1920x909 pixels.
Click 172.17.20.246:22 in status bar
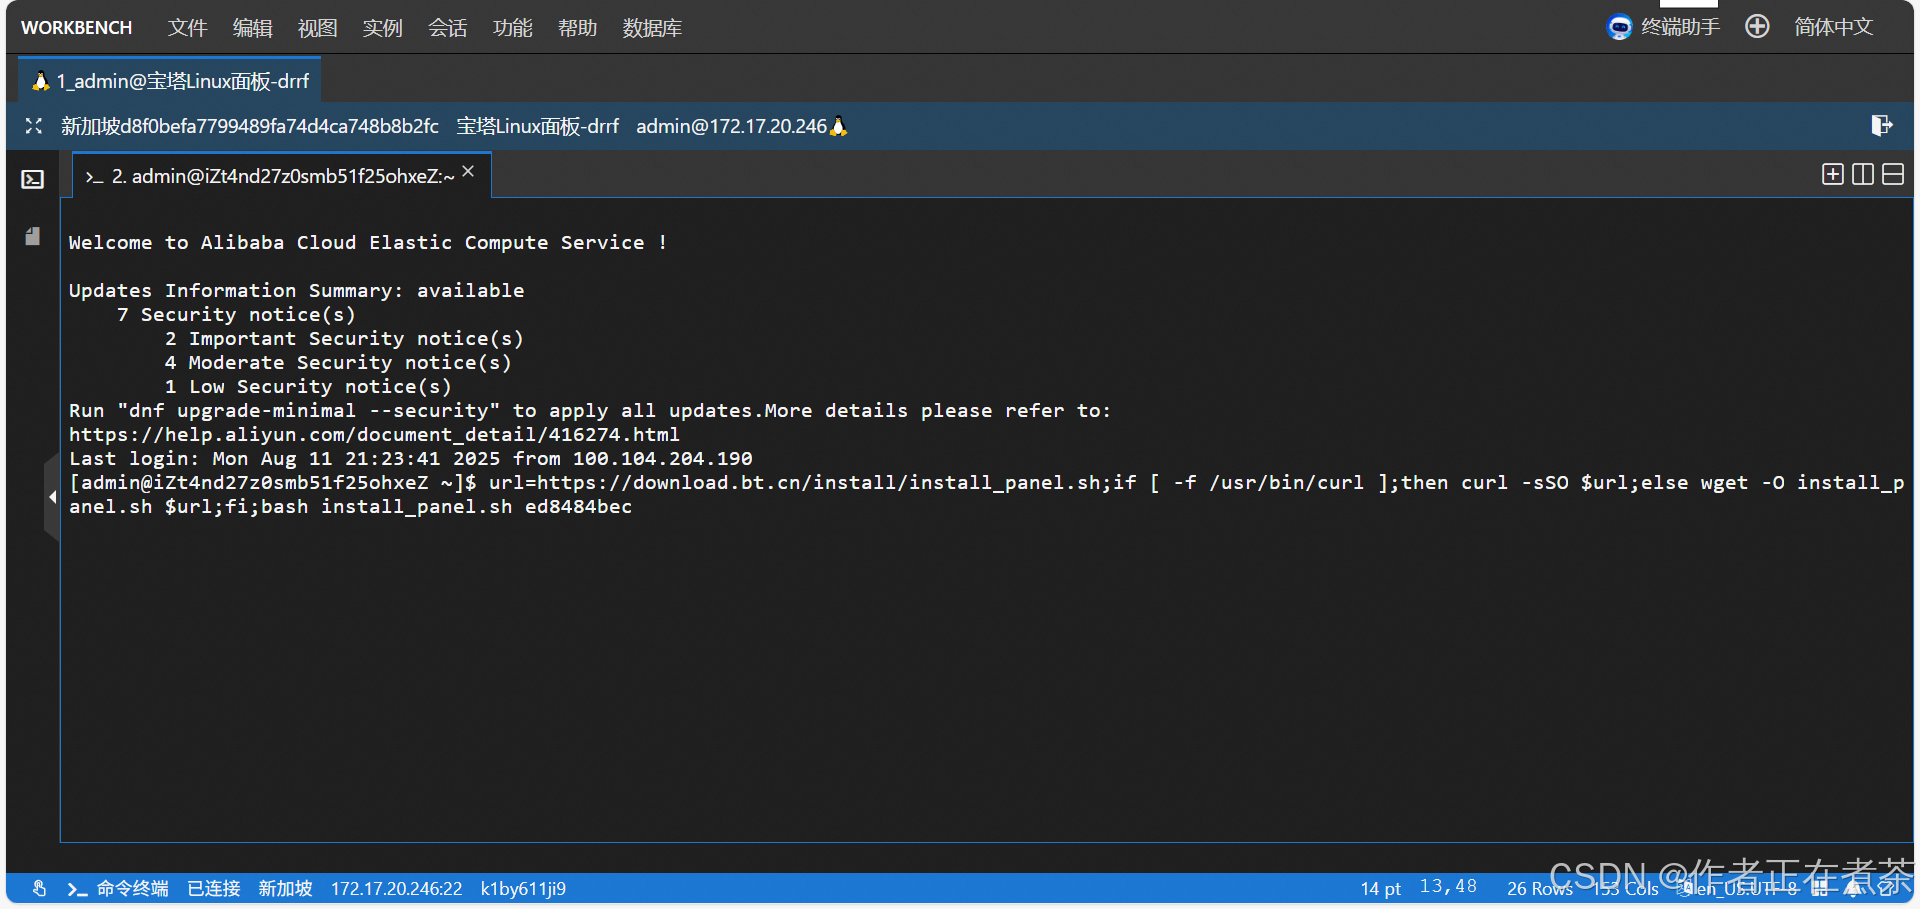pos(397,888)
